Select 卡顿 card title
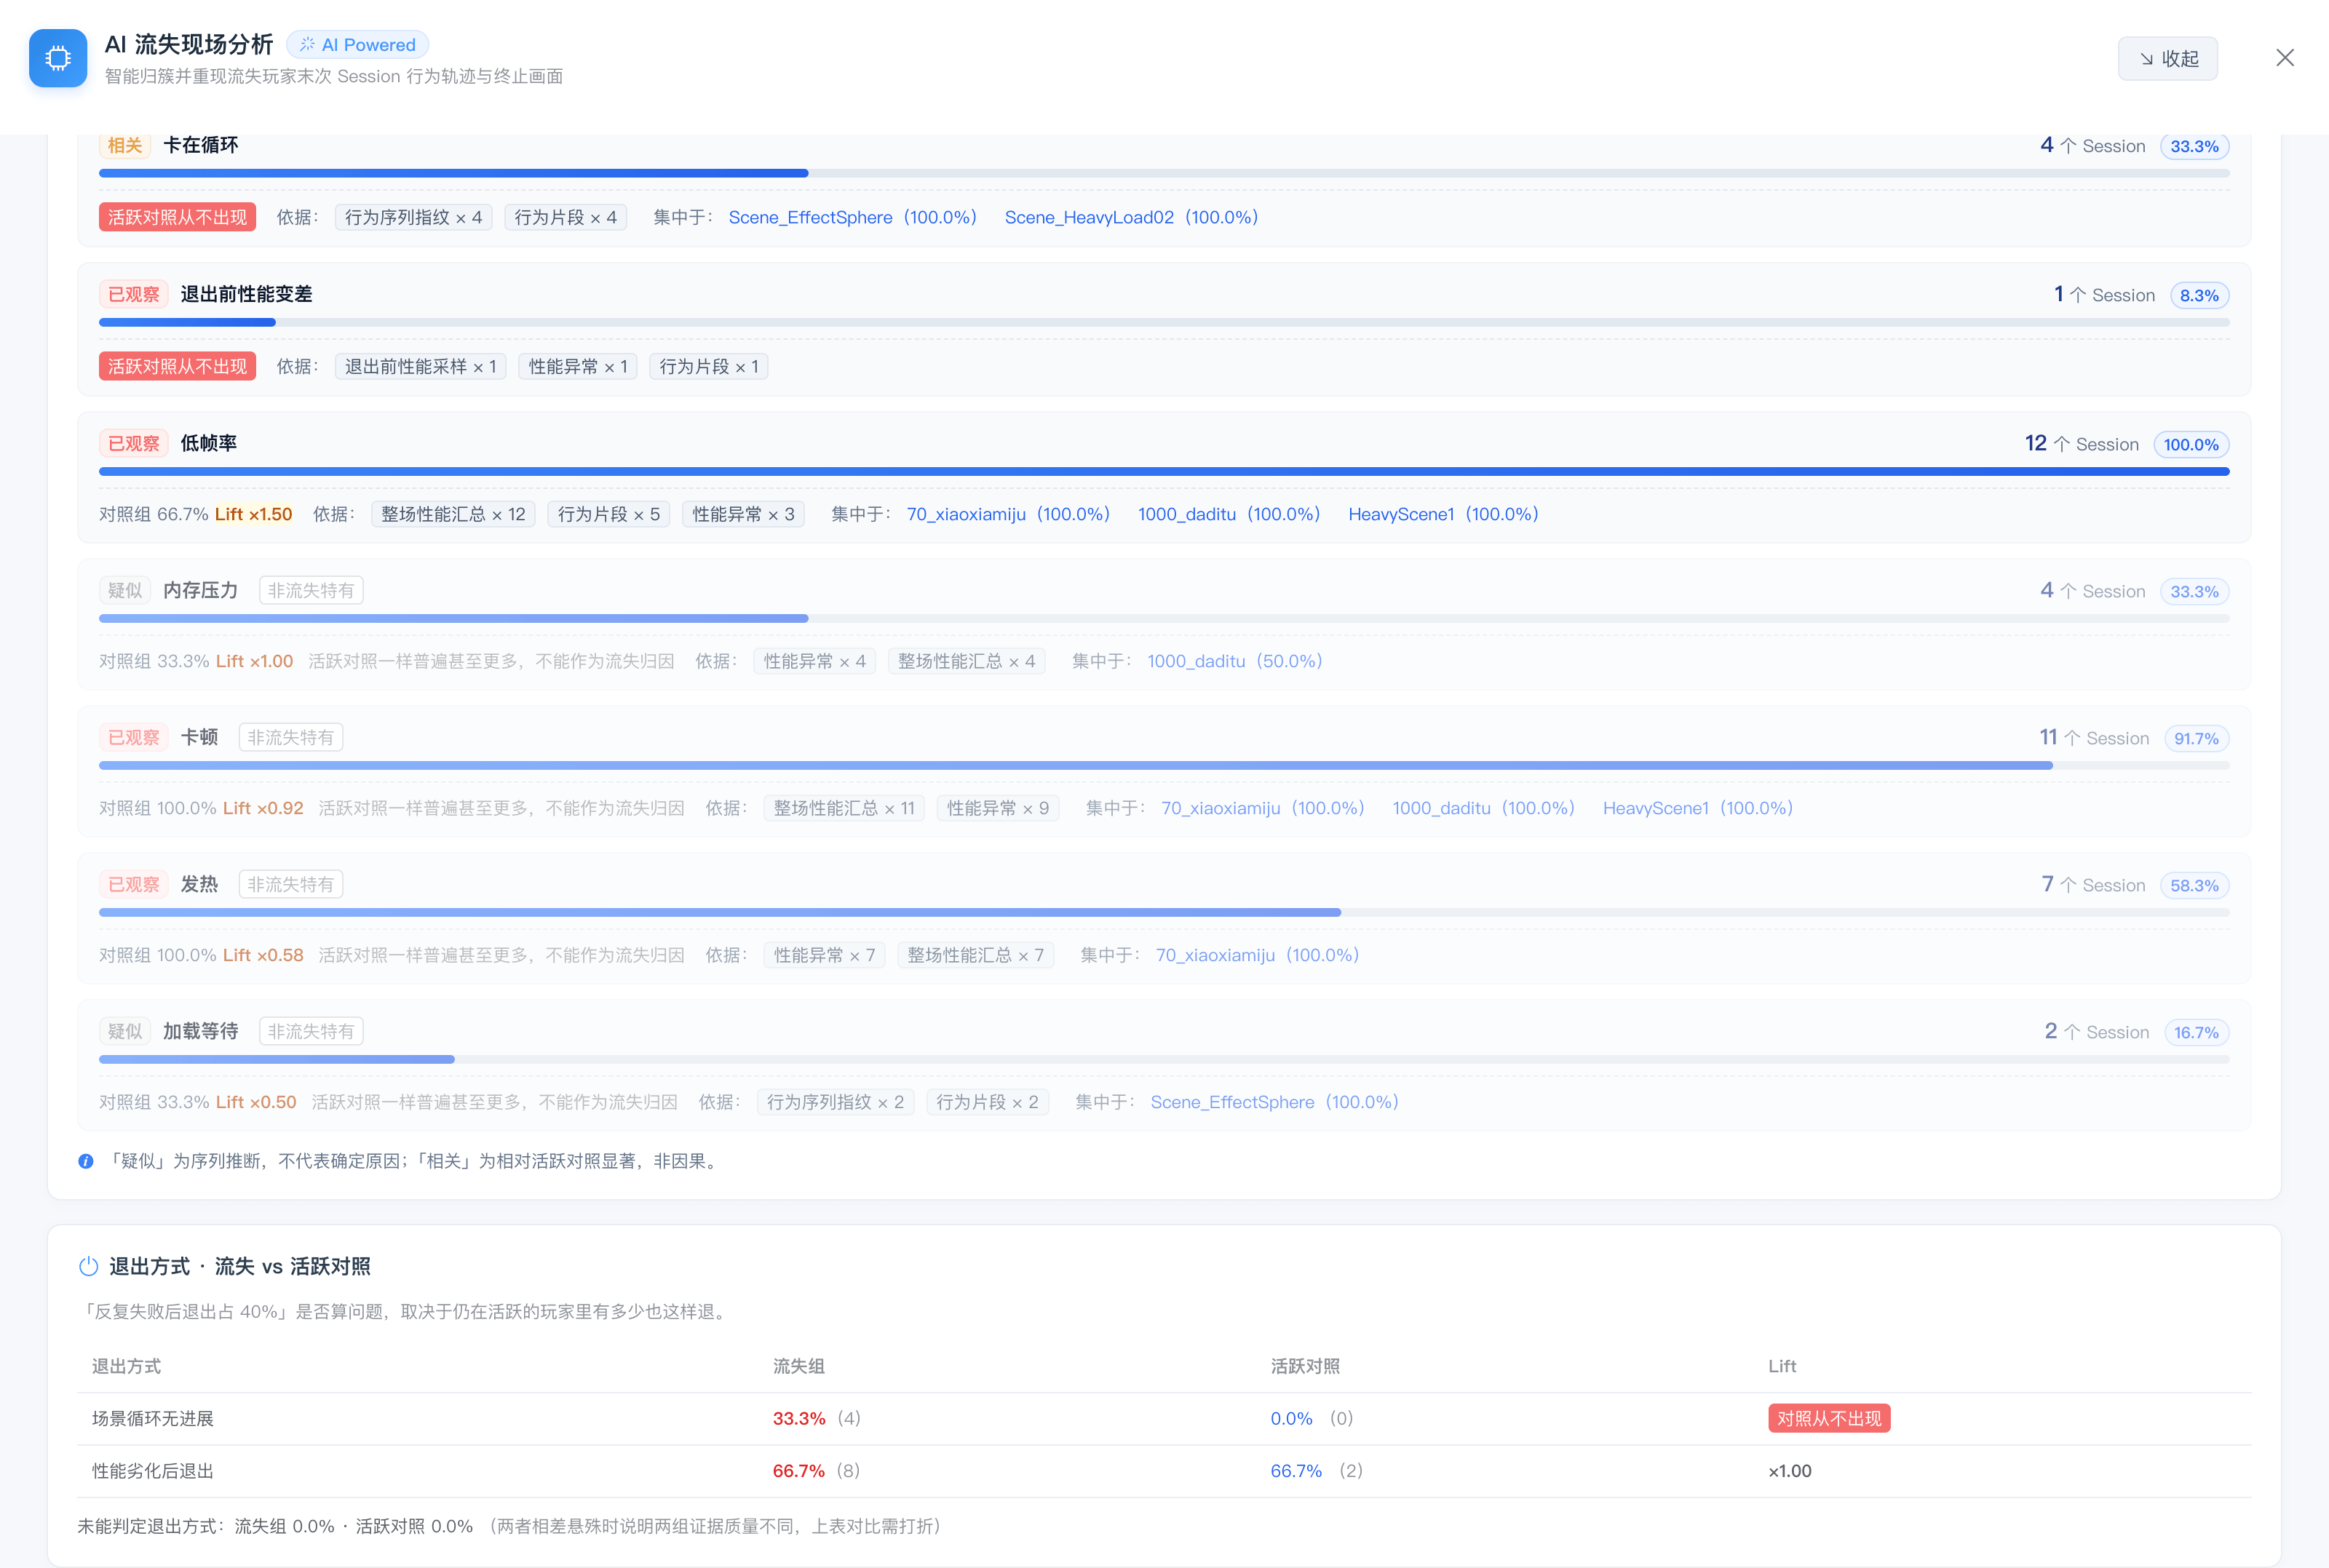This screenshot has width=2329, height=1568. point(199,737)
